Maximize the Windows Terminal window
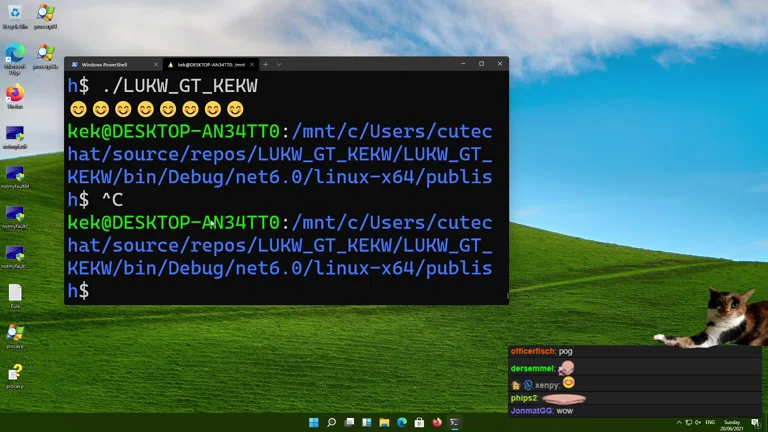The width and height of the screenshot is (768, 432). tap(481, 64)
